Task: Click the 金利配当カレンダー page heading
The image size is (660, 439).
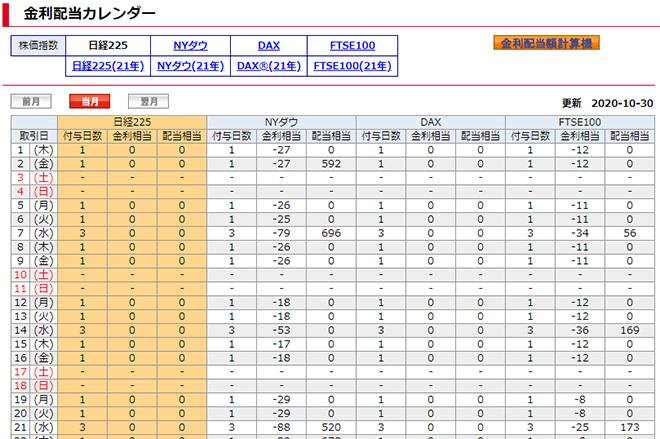Action: click(90, 13)
